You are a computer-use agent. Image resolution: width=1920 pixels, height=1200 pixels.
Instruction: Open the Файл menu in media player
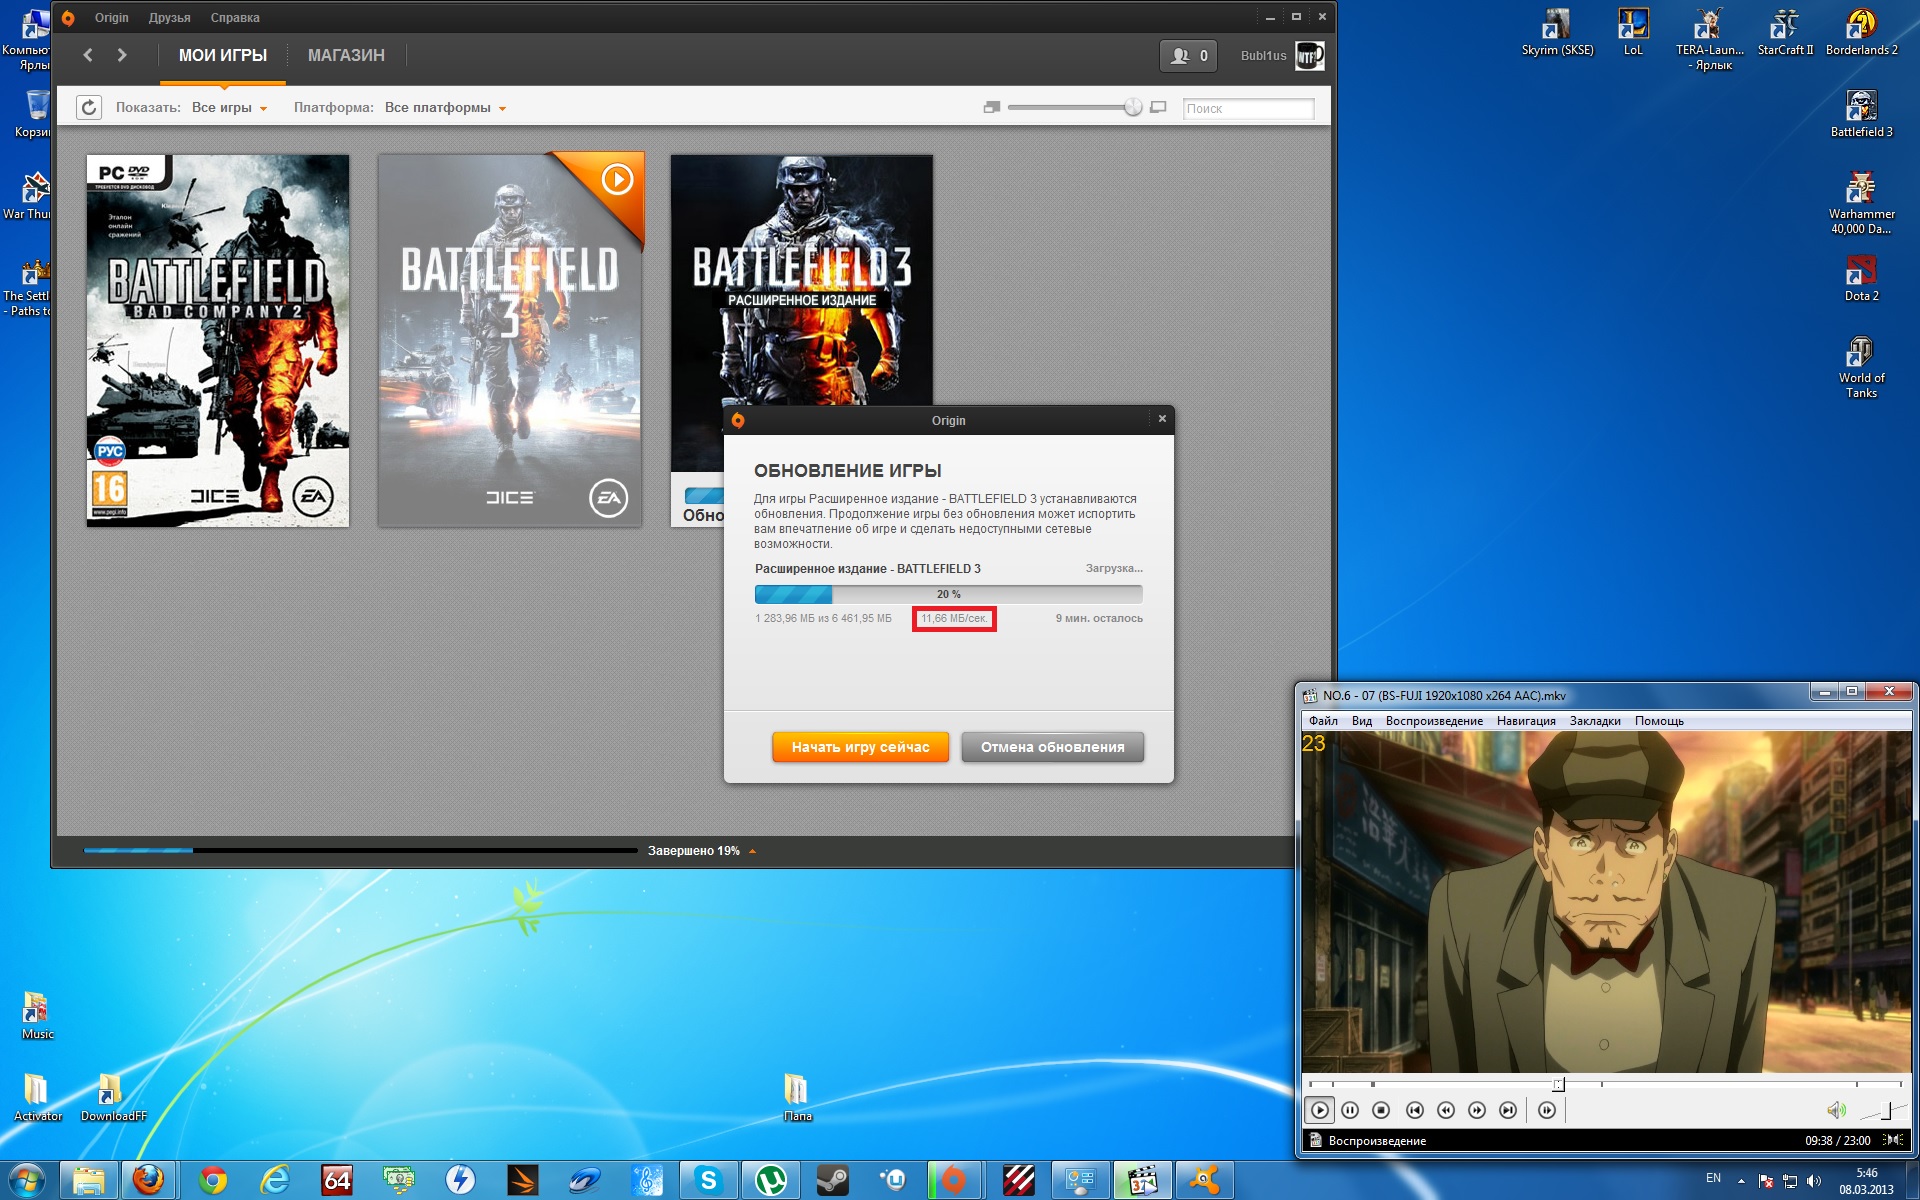[x=1323, y=721]
